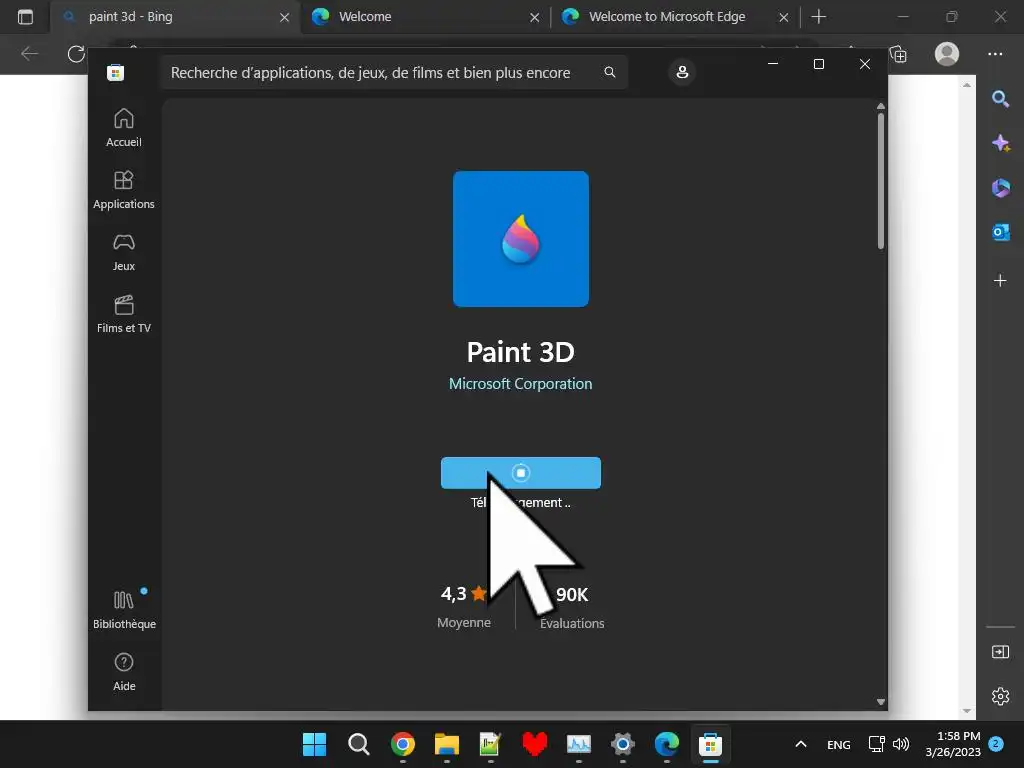
Task: Click the Microsoft Store logo icon
Action: (x=116, y=72)
